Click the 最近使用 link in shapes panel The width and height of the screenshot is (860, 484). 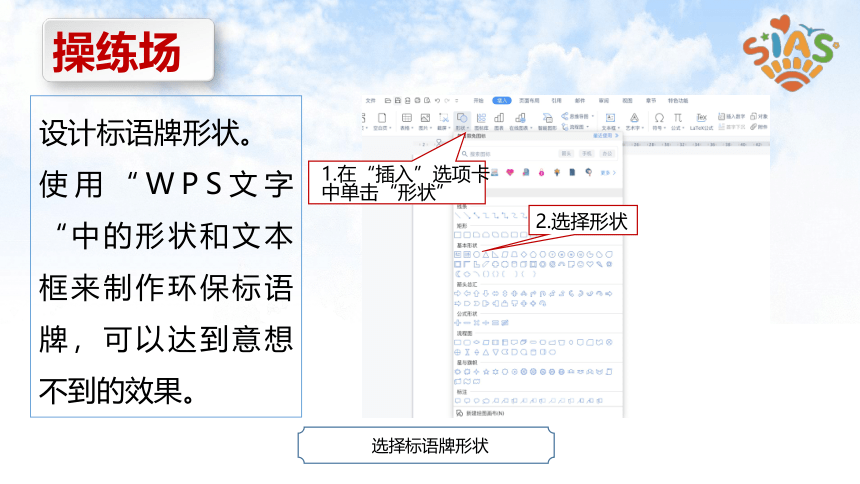click(606, 136)
